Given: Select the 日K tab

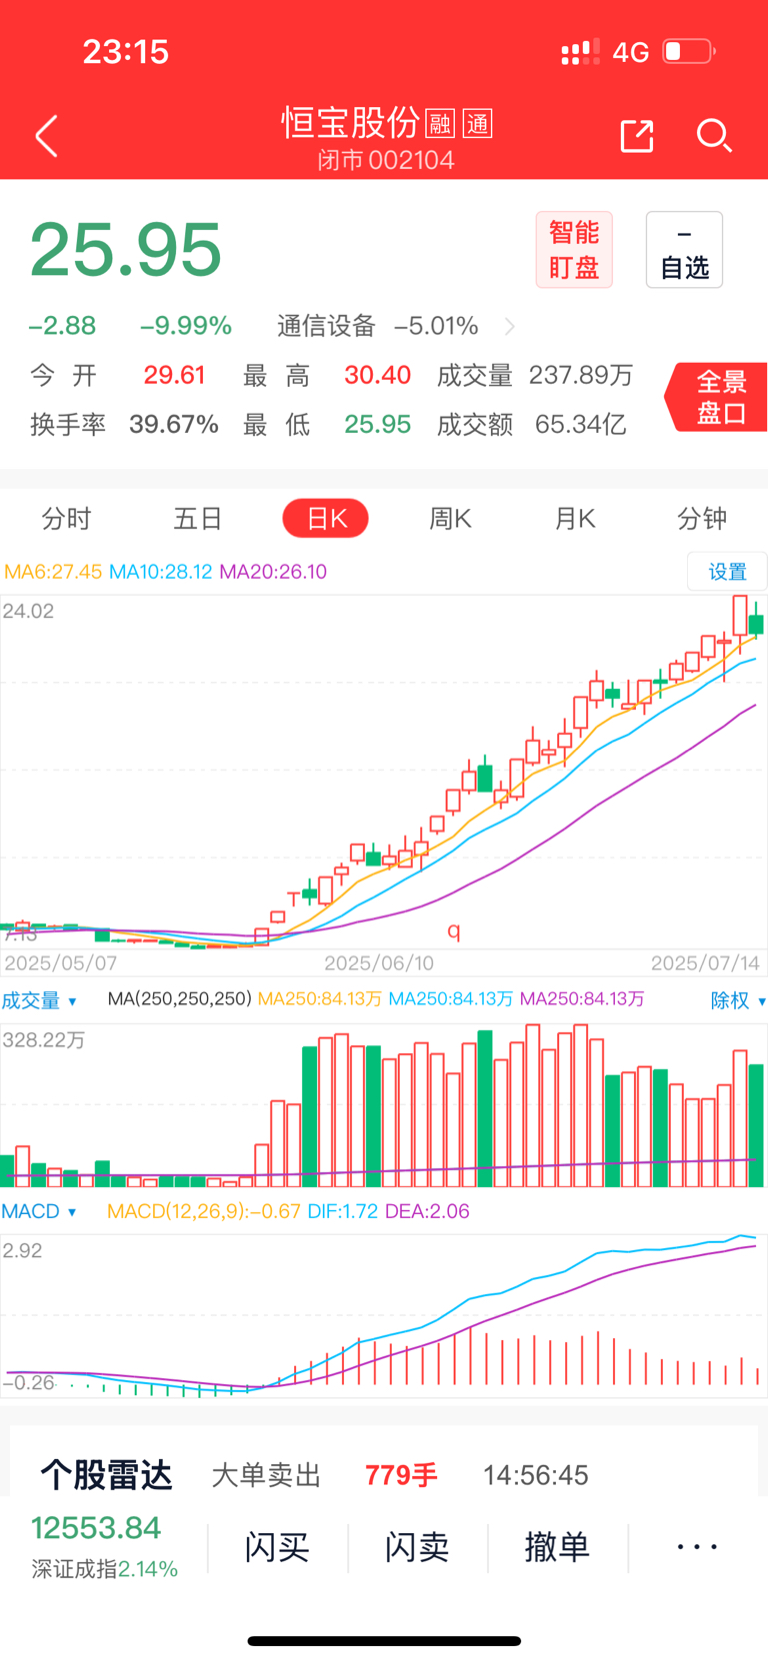Looking at the screenshot, I should 326,518.
